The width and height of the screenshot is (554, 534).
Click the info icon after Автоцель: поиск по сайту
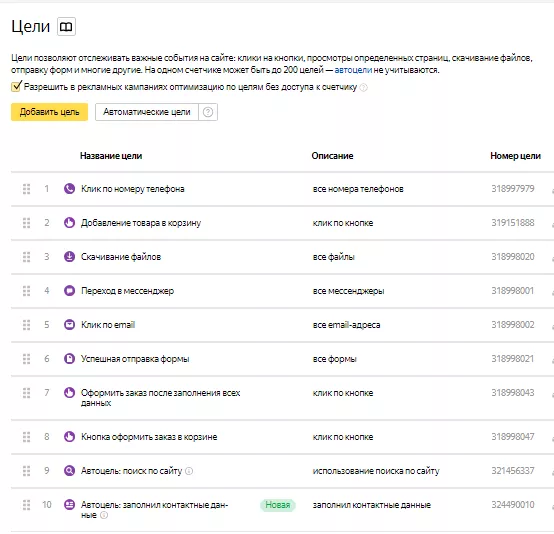(189, 471)
